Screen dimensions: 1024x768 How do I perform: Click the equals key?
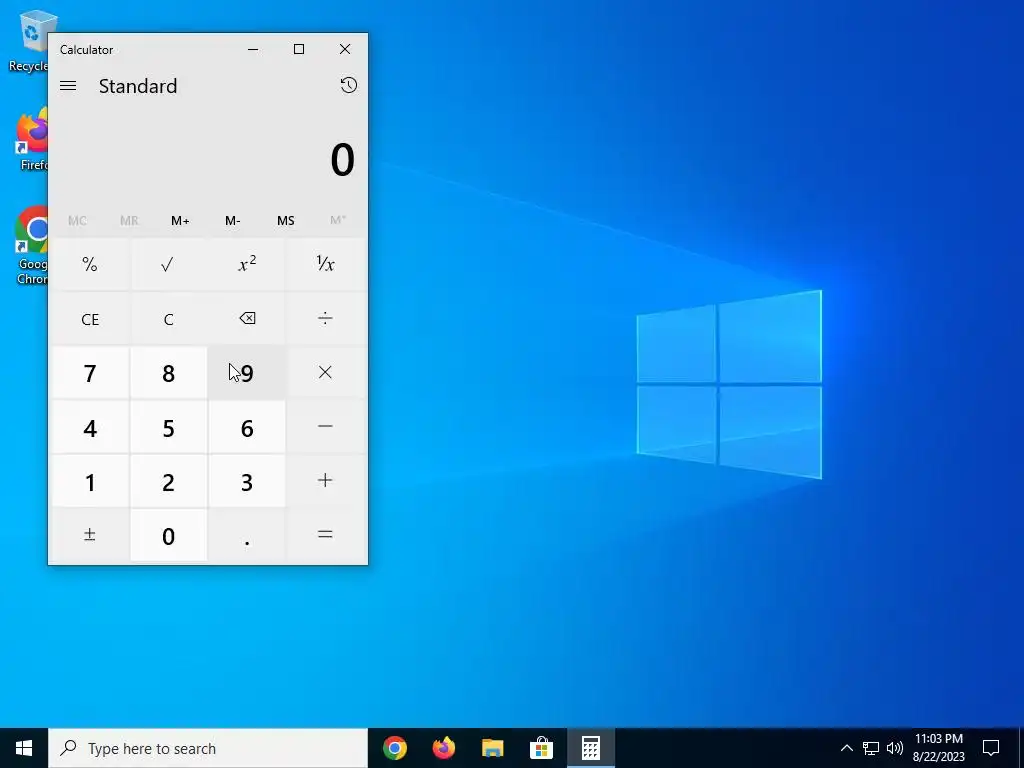pyautogui.click(x=325, y=536)
